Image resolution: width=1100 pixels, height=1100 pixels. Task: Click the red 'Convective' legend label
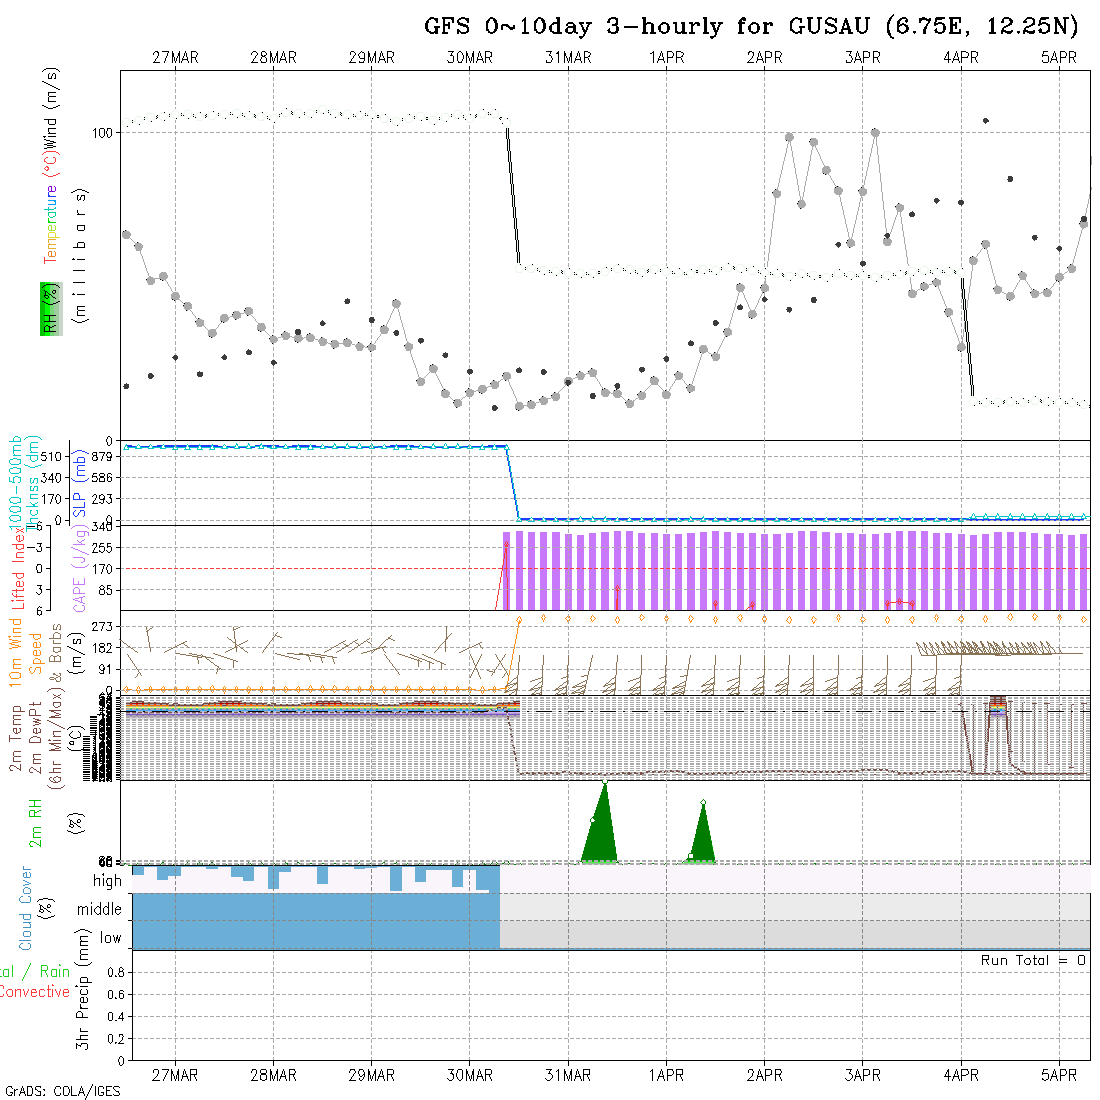point(34,992)
